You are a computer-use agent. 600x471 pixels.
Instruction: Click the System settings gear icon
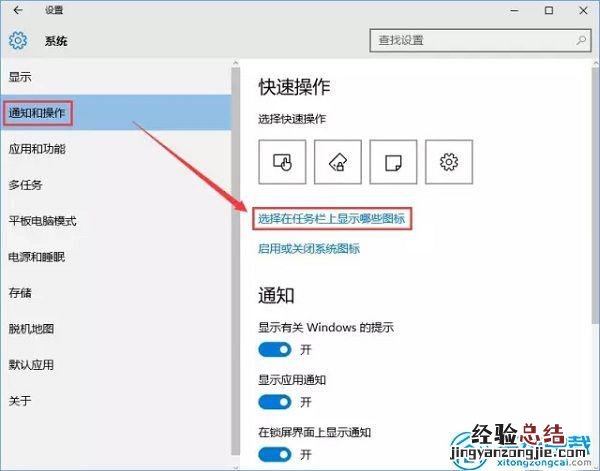[x=18, y=40]
